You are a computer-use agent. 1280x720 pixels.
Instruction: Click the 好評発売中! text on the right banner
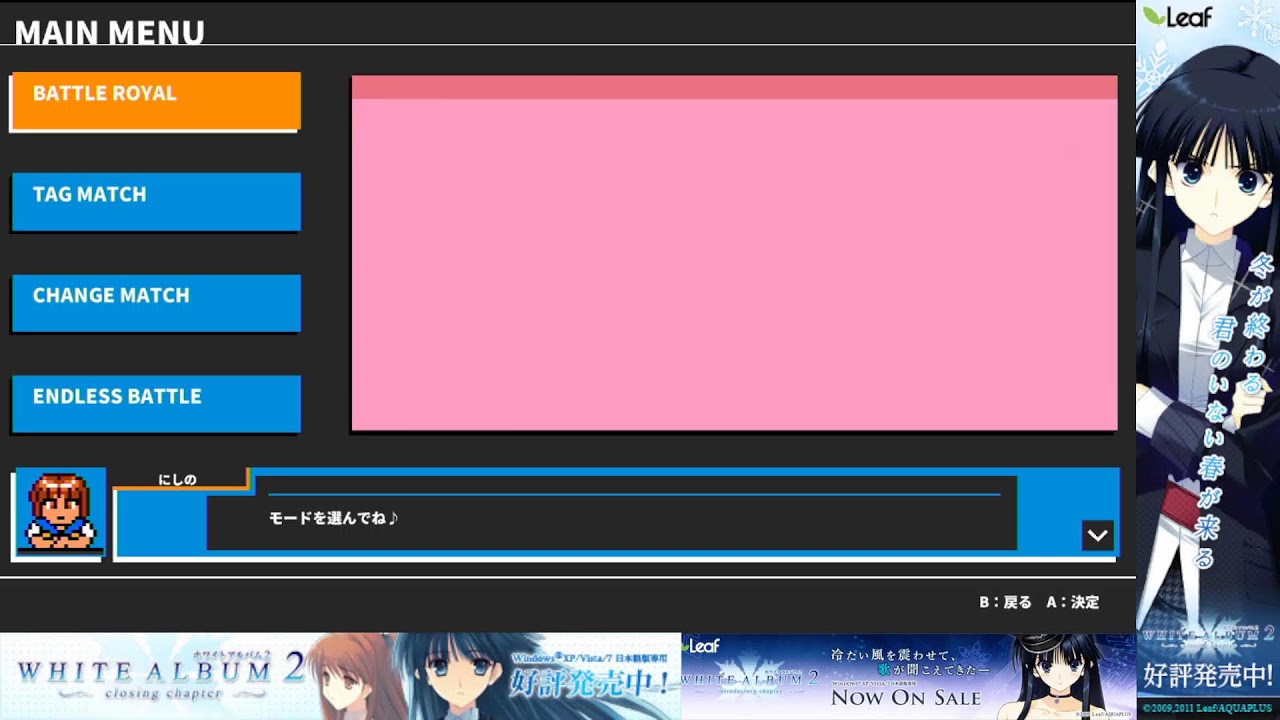[x=1208, y=676]
